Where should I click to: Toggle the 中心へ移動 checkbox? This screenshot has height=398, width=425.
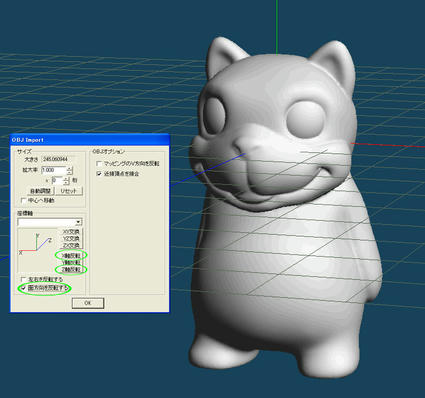pyautogui.click(x=23, y=201)
